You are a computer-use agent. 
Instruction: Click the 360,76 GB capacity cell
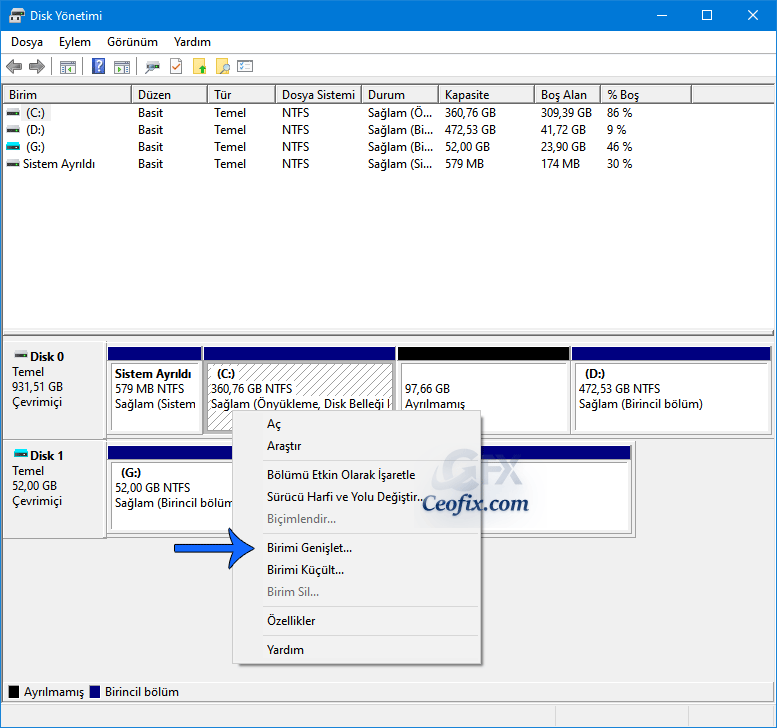(470, 113)
